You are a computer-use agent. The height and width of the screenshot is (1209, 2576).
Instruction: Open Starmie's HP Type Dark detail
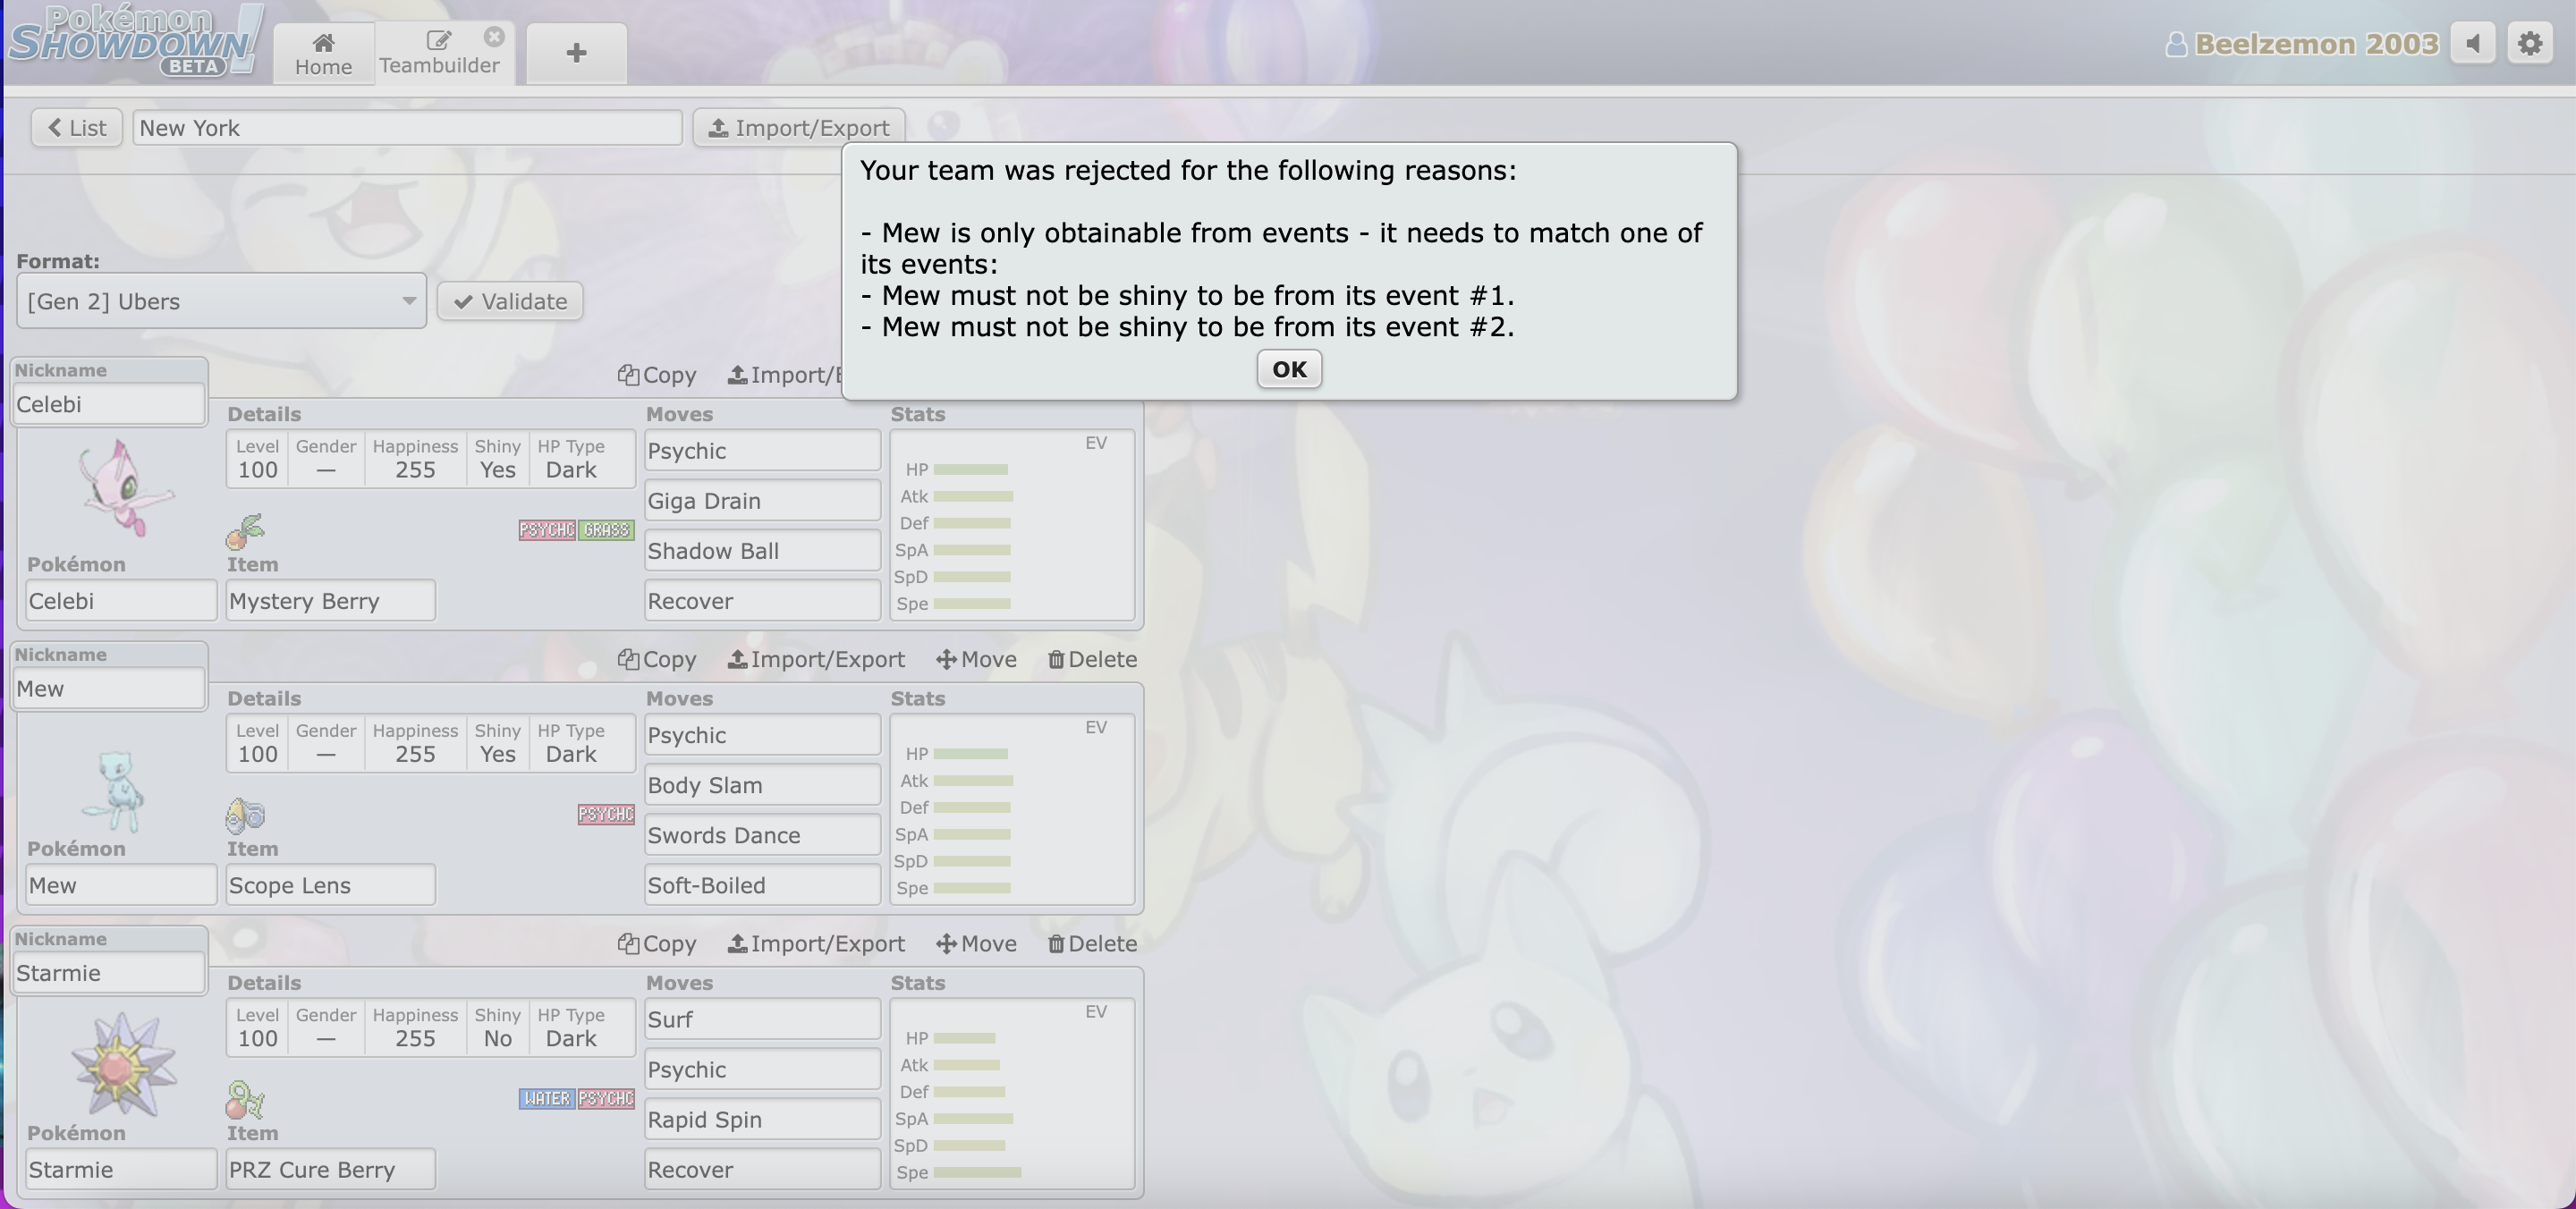[571, 1027]
